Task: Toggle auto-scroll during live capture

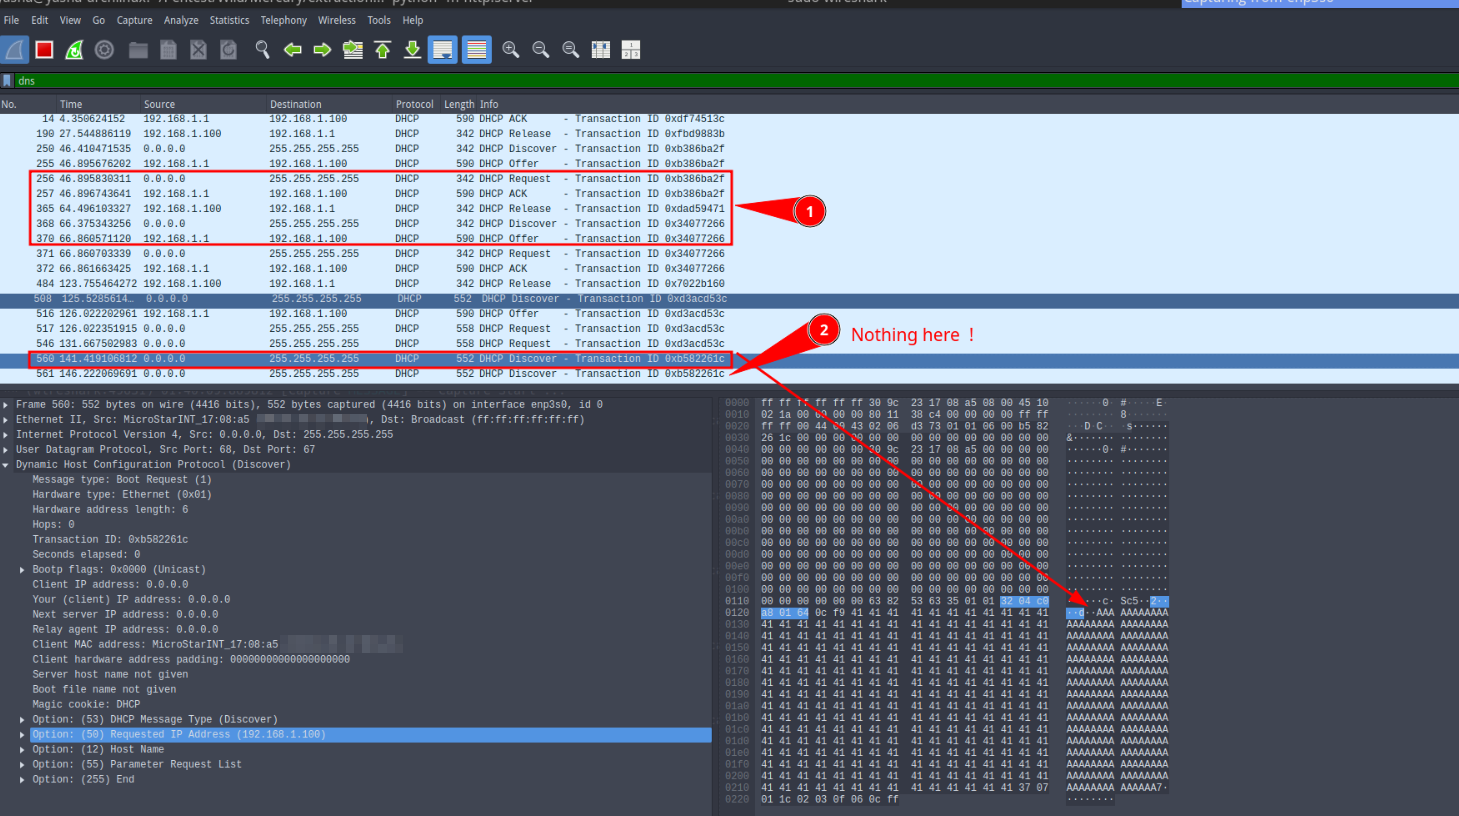Action: coord(442,50)
